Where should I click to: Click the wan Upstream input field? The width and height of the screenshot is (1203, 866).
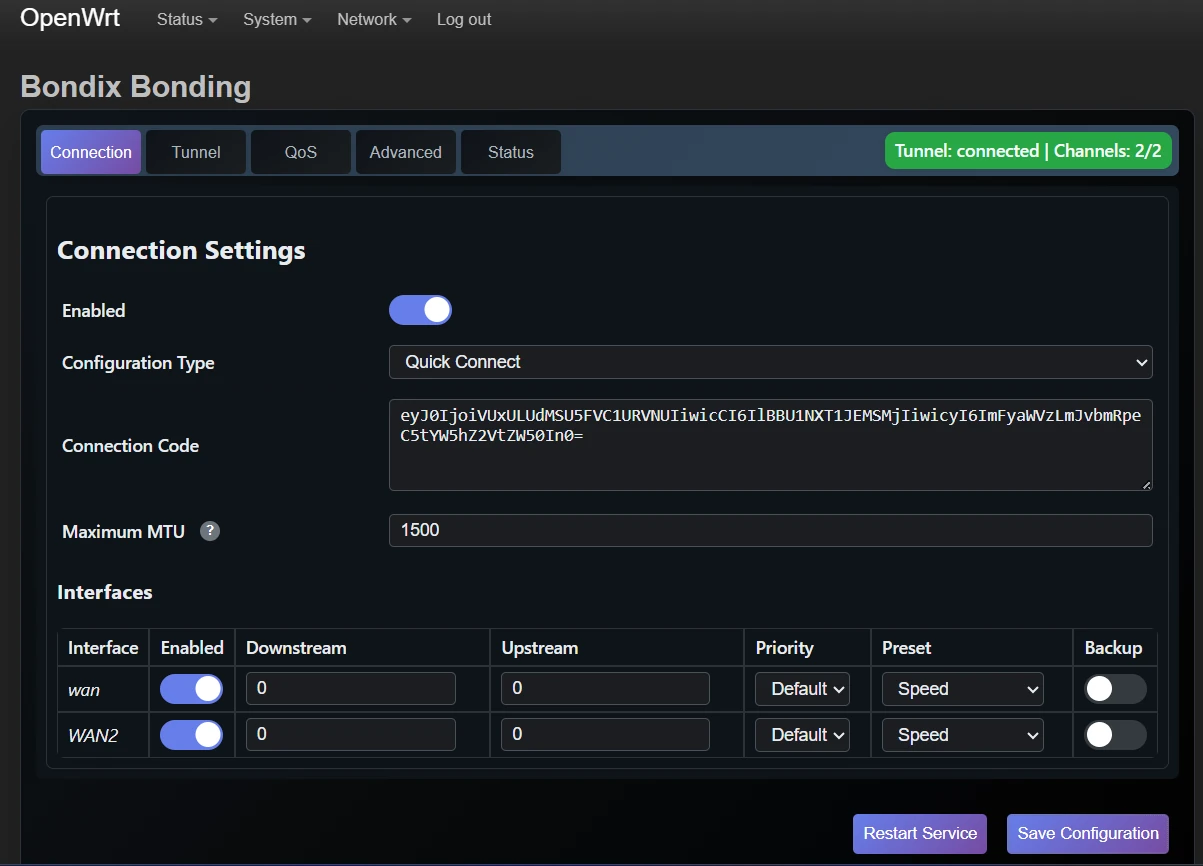point(605,689)
